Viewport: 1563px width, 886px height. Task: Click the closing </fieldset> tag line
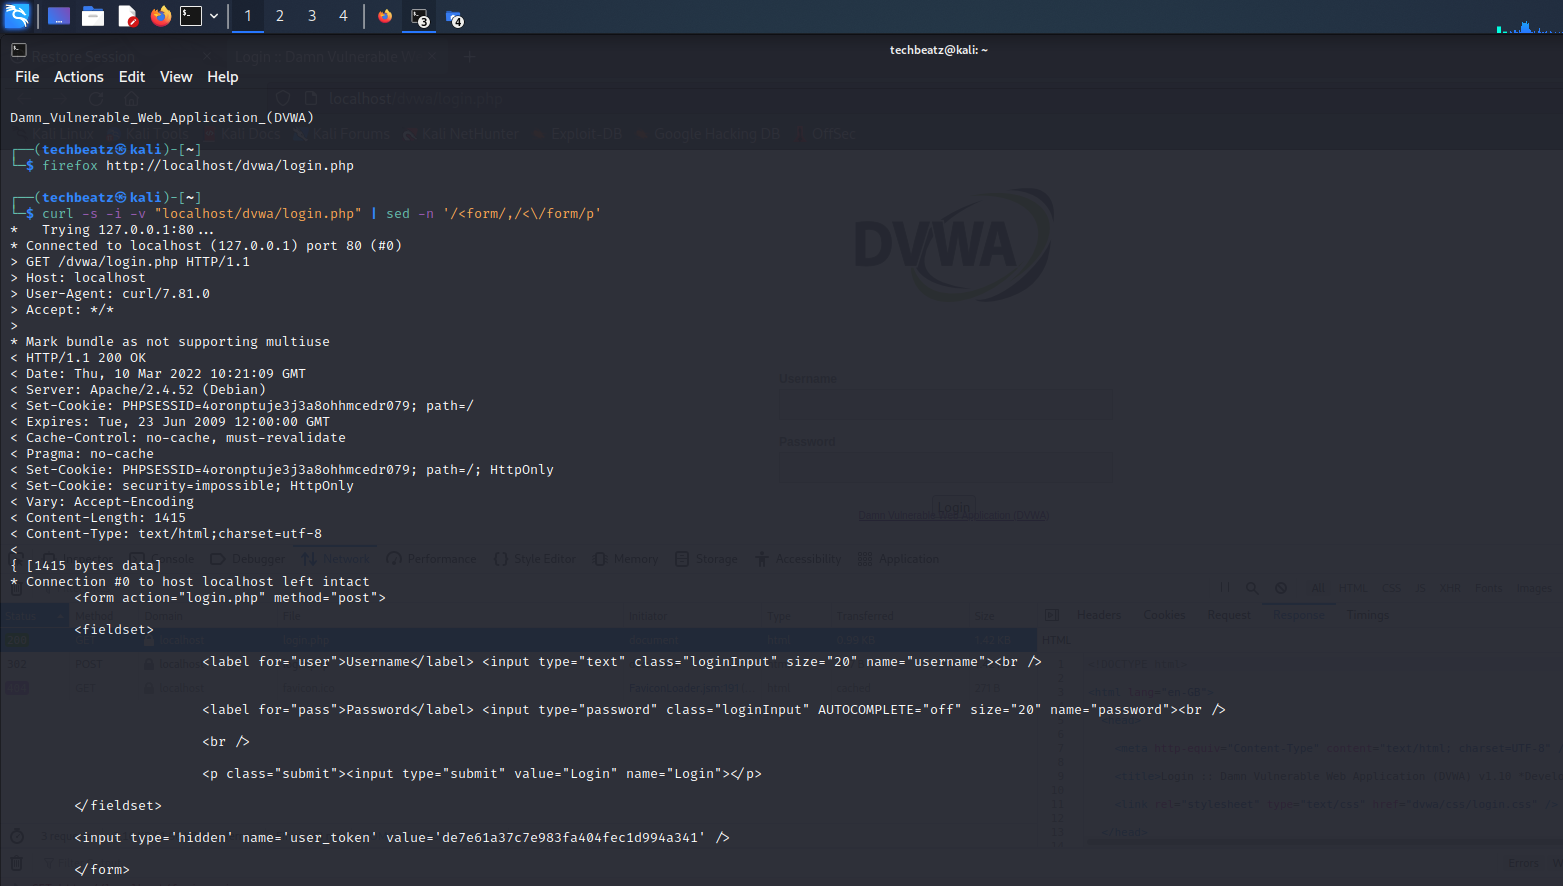coord(118,806)
